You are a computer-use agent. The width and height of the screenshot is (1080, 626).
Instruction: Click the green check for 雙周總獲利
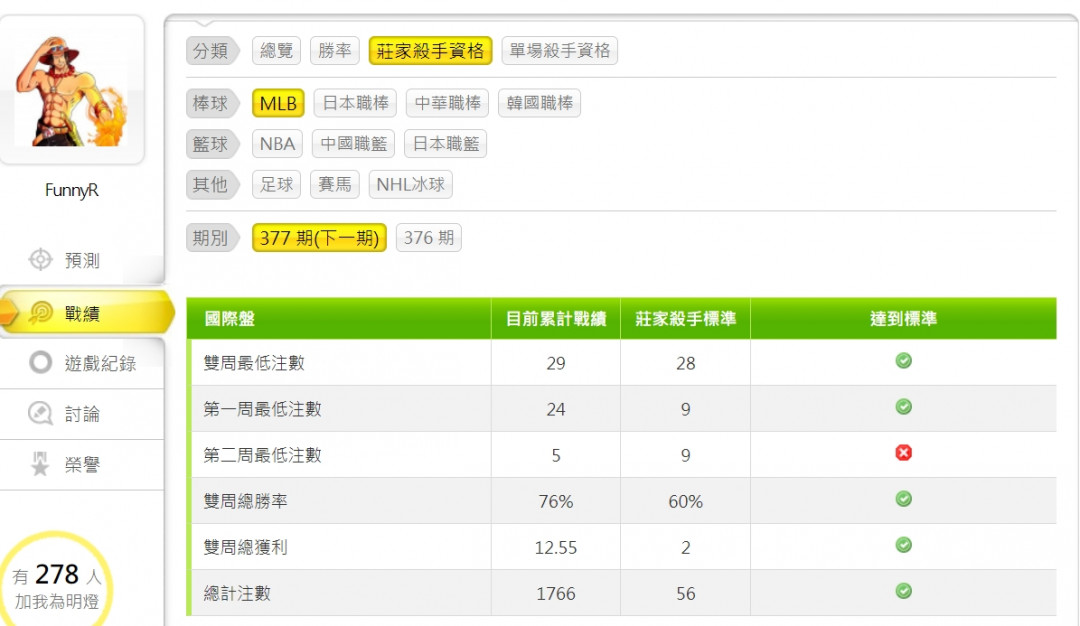(903, 545)
